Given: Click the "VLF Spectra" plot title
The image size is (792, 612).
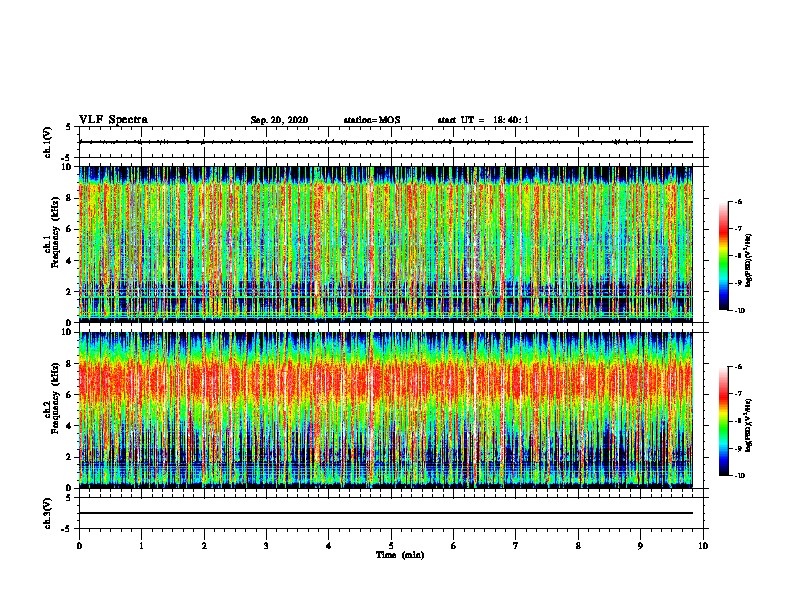Looking at the screenshot, I should click(113, 120).
